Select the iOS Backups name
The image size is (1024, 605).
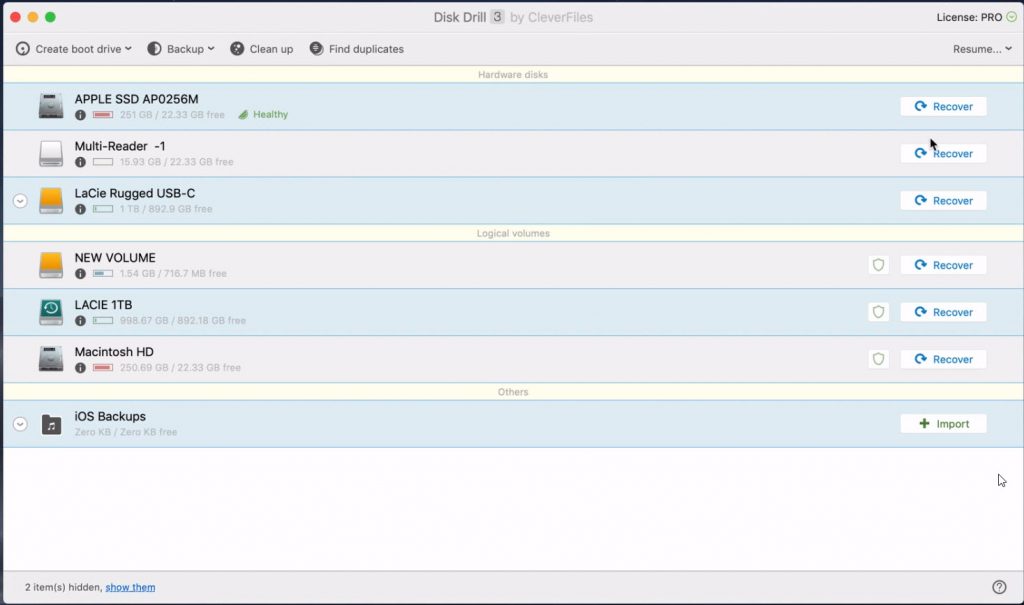pyautogui.click(x=110, y=417)
